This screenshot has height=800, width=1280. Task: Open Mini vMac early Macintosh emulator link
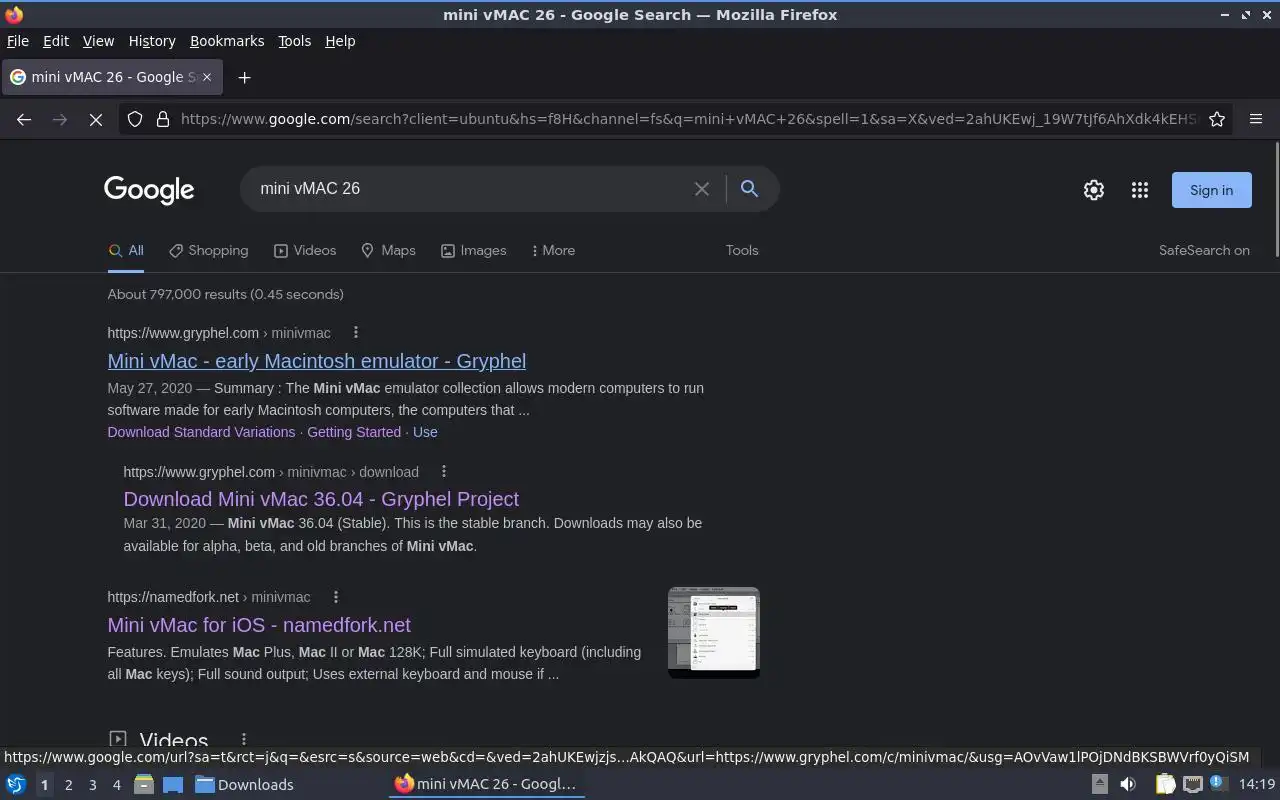pos(317,361)
